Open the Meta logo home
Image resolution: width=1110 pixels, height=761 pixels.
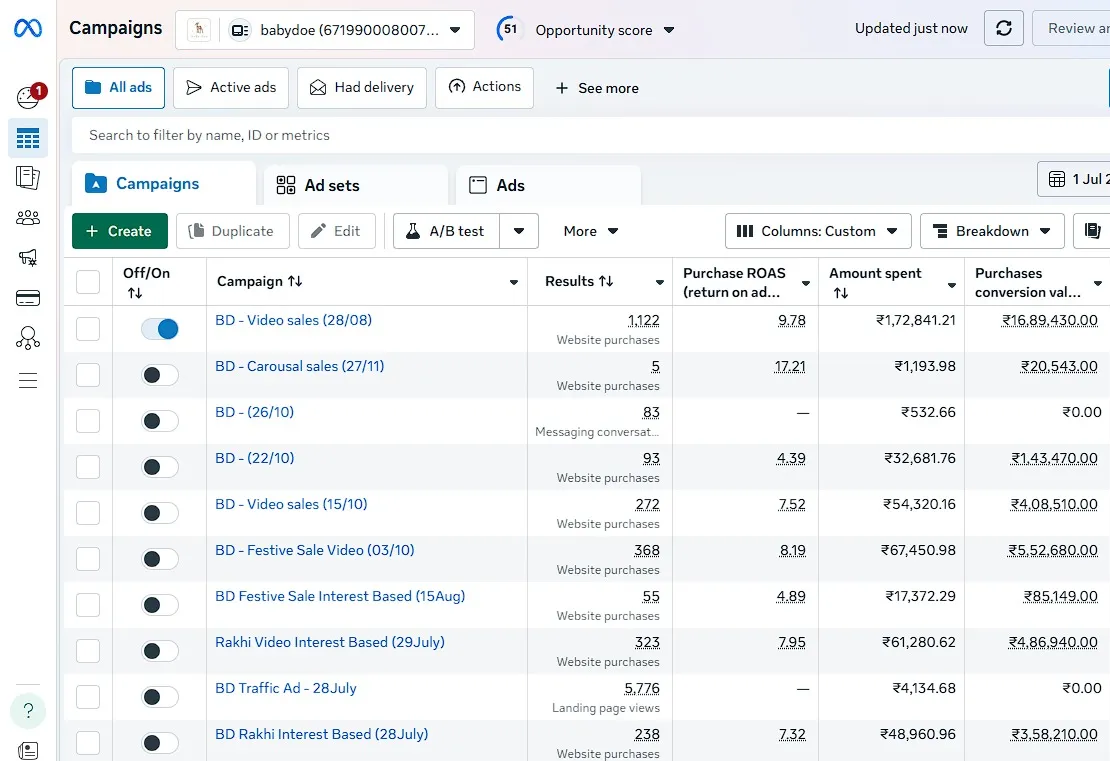point(28,28)
